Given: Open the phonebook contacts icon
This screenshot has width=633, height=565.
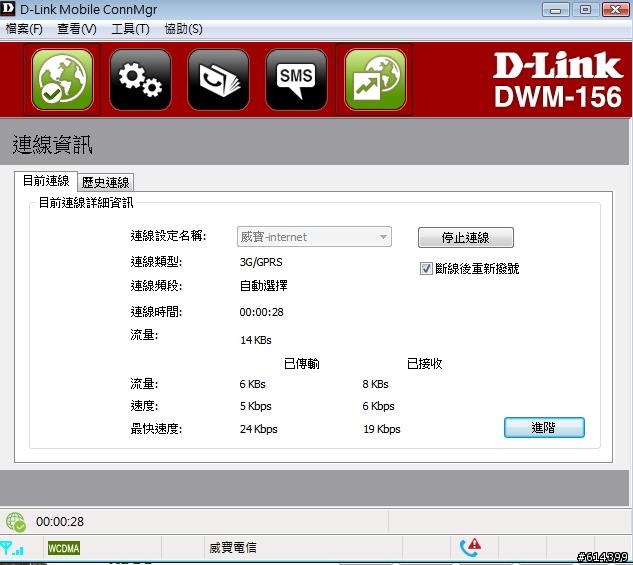Looking at the screenshot, I should click(x=218, y=80).
